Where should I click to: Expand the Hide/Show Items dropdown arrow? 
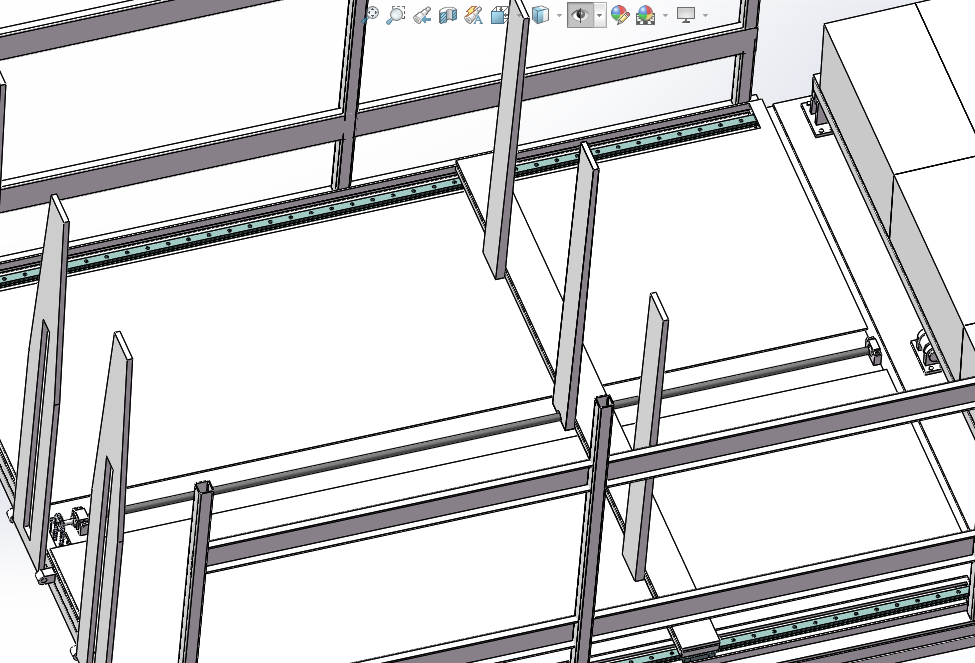pyautogui.click(x=600, y=15)
